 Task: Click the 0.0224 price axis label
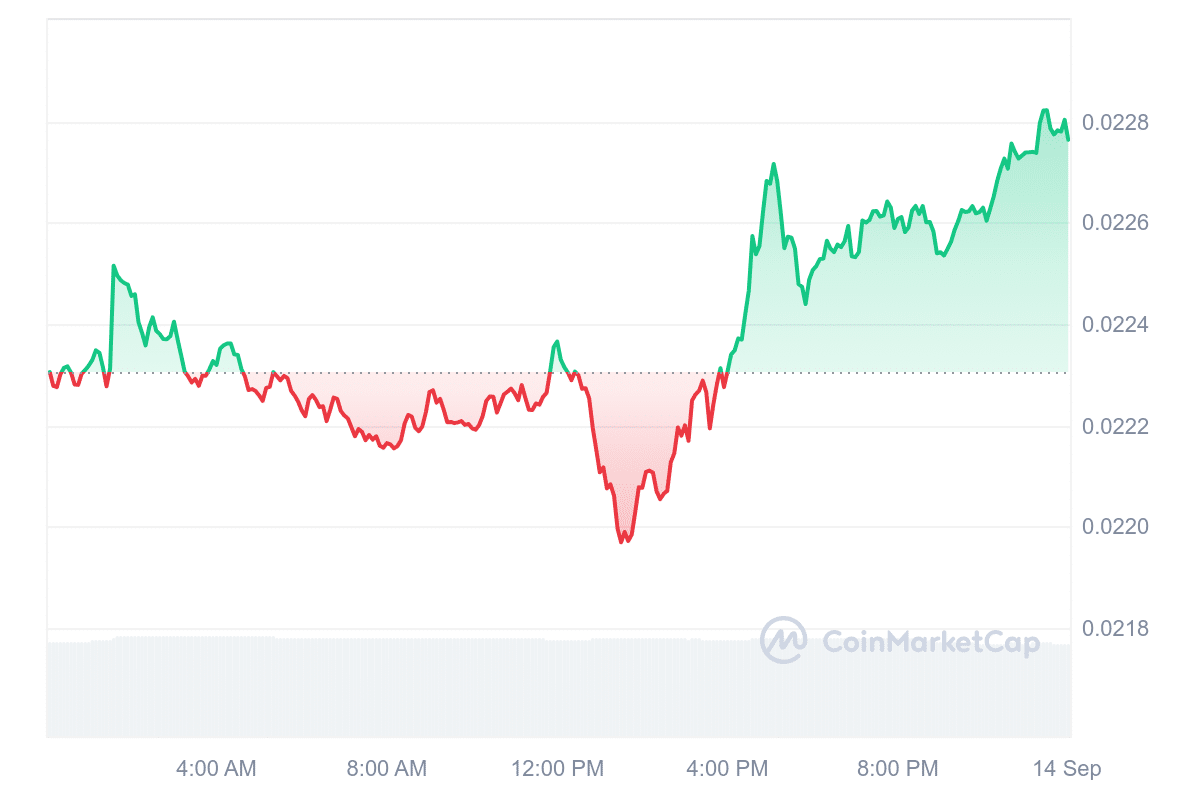coord(1116,325)
